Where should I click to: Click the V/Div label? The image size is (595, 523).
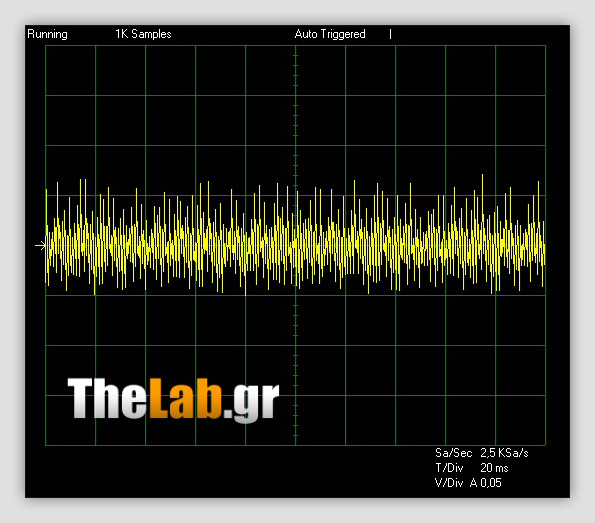pyautogui.click(x=449, y=483)
